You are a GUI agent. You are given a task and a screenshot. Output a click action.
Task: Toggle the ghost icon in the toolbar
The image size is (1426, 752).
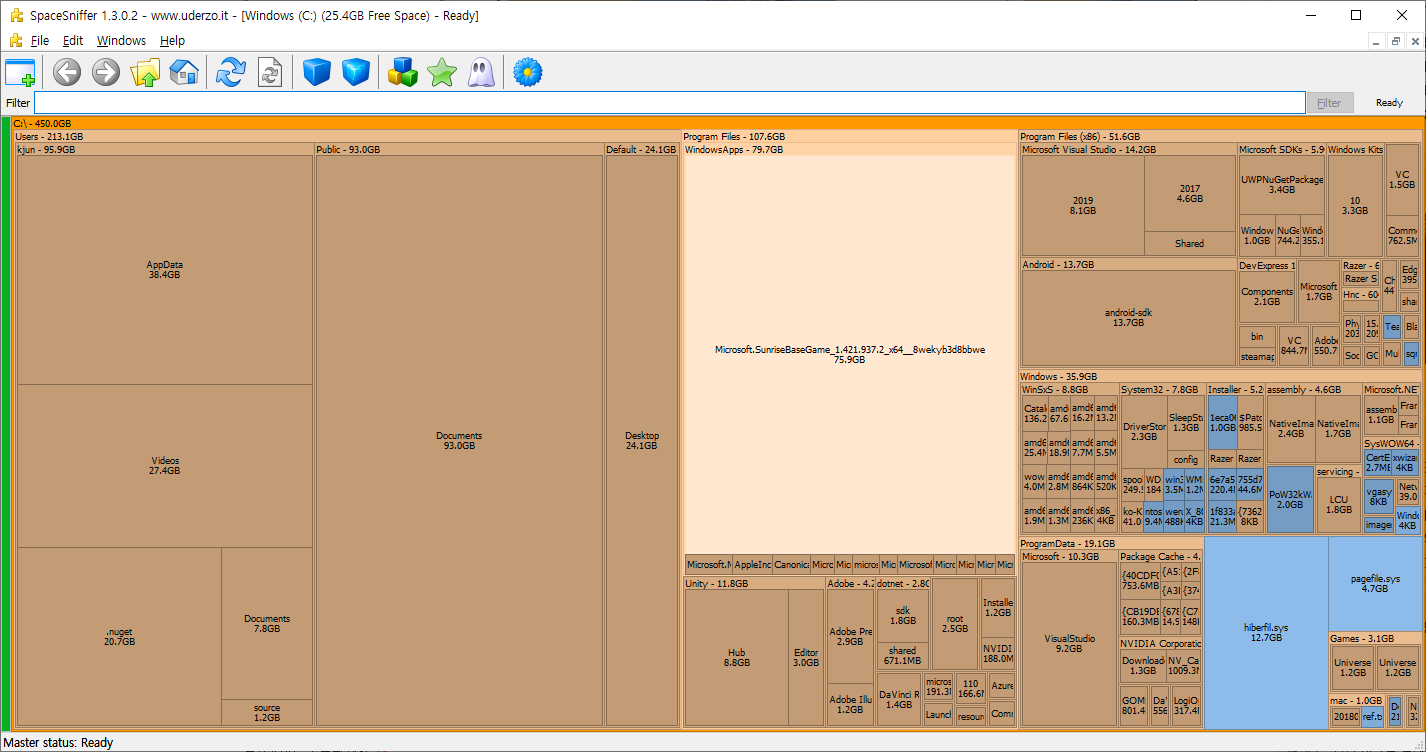(481, 72)
